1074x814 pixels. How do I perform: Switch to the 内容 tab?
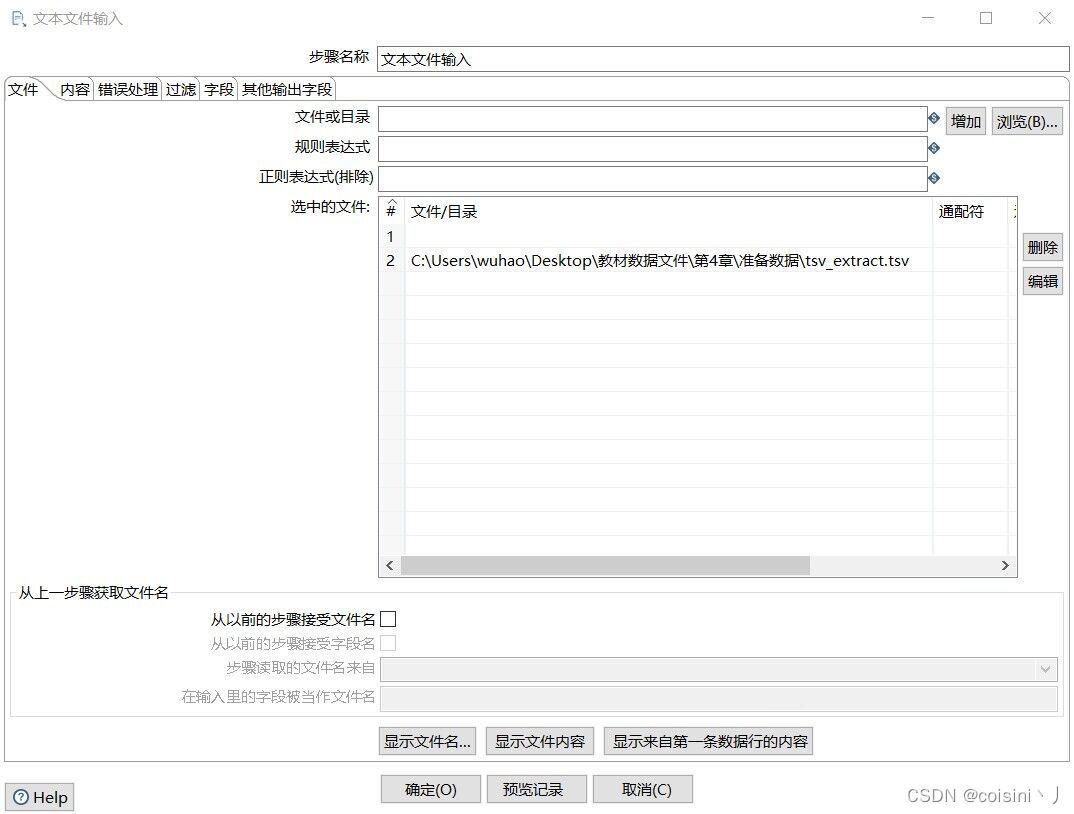pos(72,89)
